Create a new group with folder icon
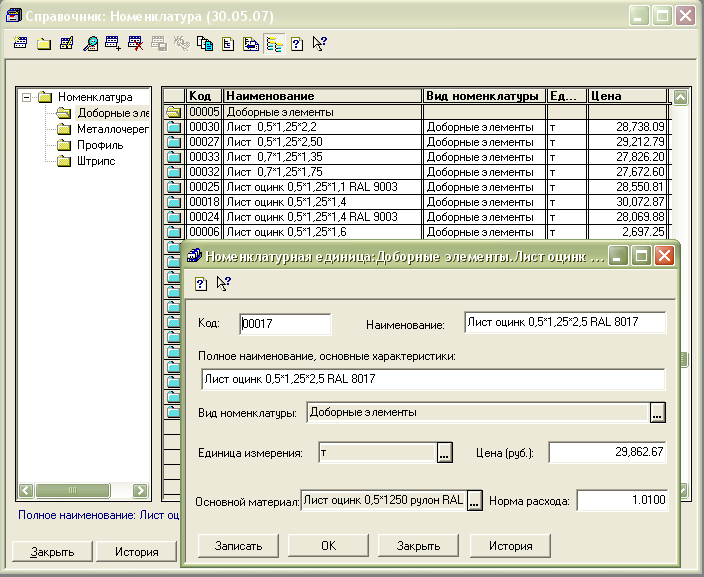This screenshot has height=577, width=704. (44, 43)
